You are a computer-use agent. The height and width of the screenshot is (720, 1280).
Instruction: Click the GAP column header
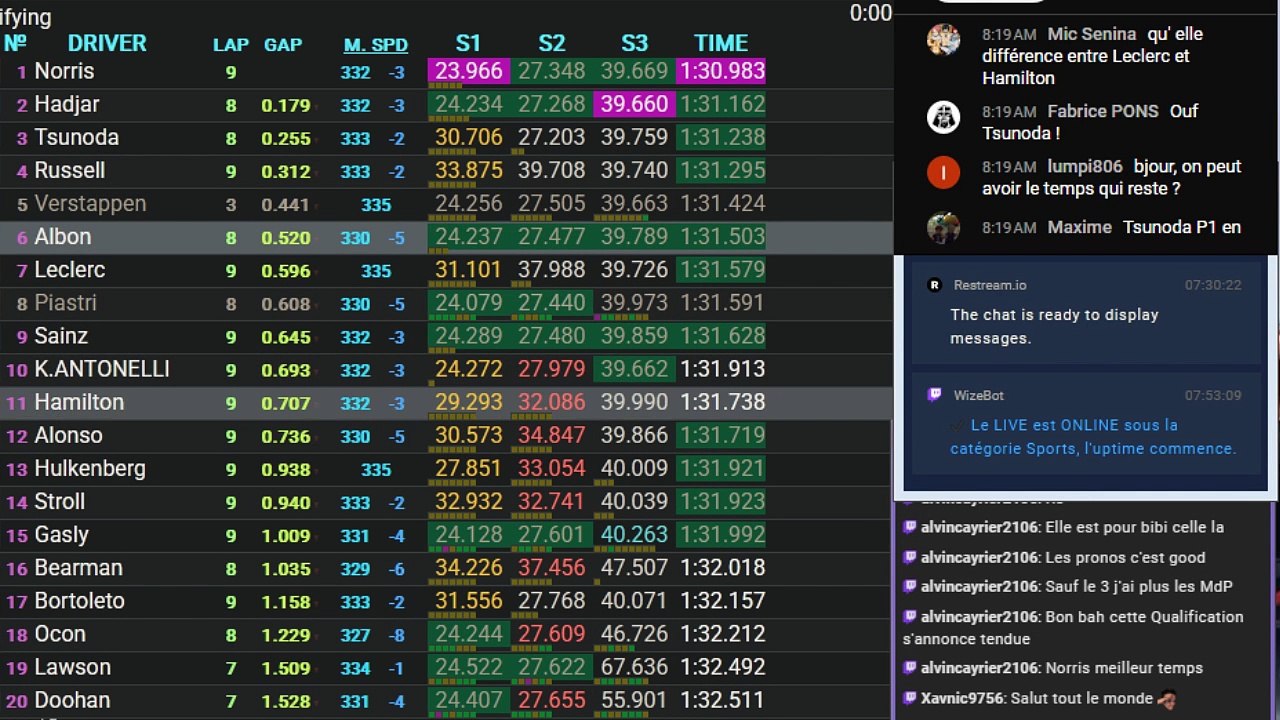pos(283,45)
